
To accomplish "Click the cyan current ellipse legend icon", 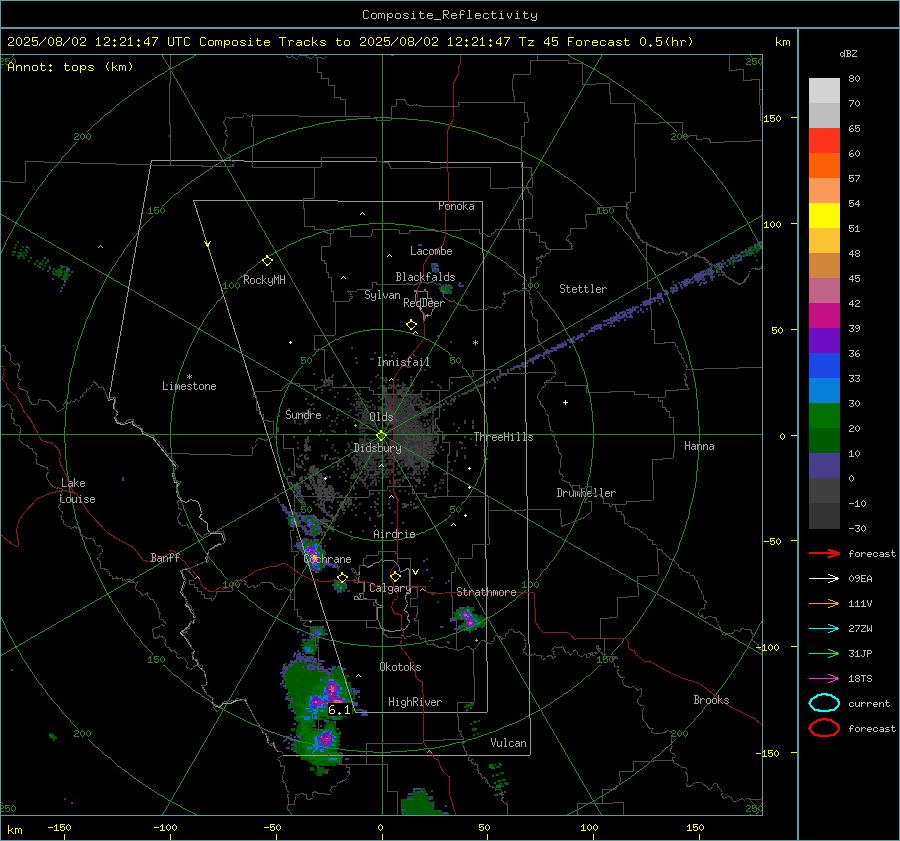I will (x=824, y=703).
